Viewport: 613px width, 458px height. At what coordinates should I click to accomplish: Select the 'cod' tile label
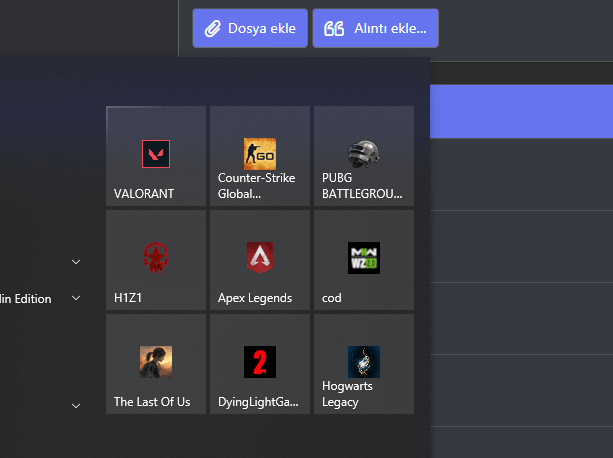pos(332,298)
